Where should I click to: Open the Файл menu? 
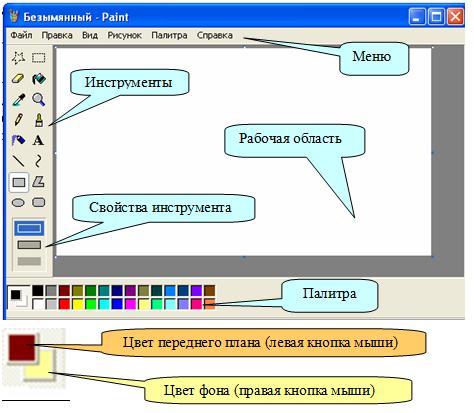pos(21,35)
